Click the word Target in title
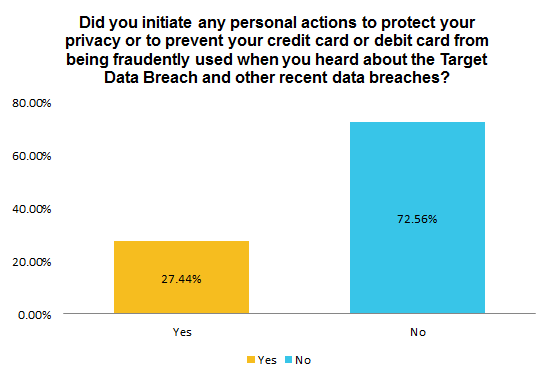The height and width of the screenshot is (382, 554). click(464, 59)
